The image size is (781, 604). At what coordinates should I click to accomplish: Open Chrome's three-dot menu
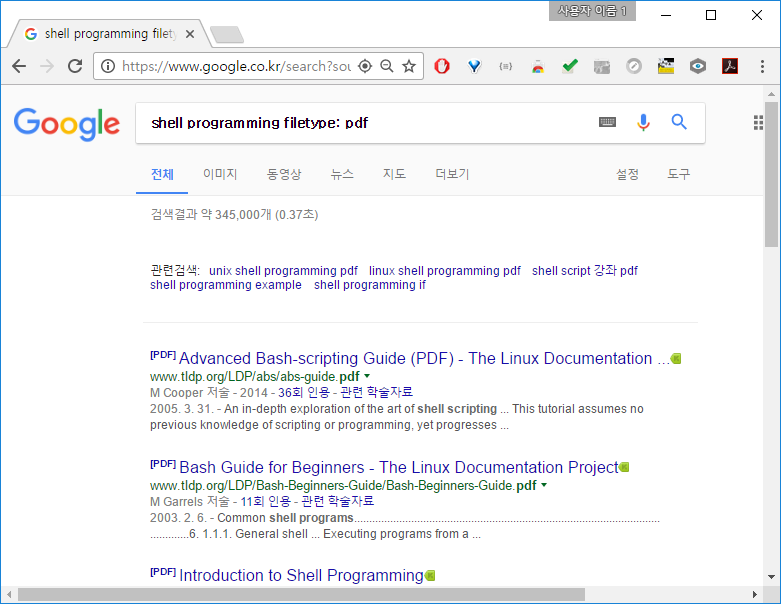[762, 66]
